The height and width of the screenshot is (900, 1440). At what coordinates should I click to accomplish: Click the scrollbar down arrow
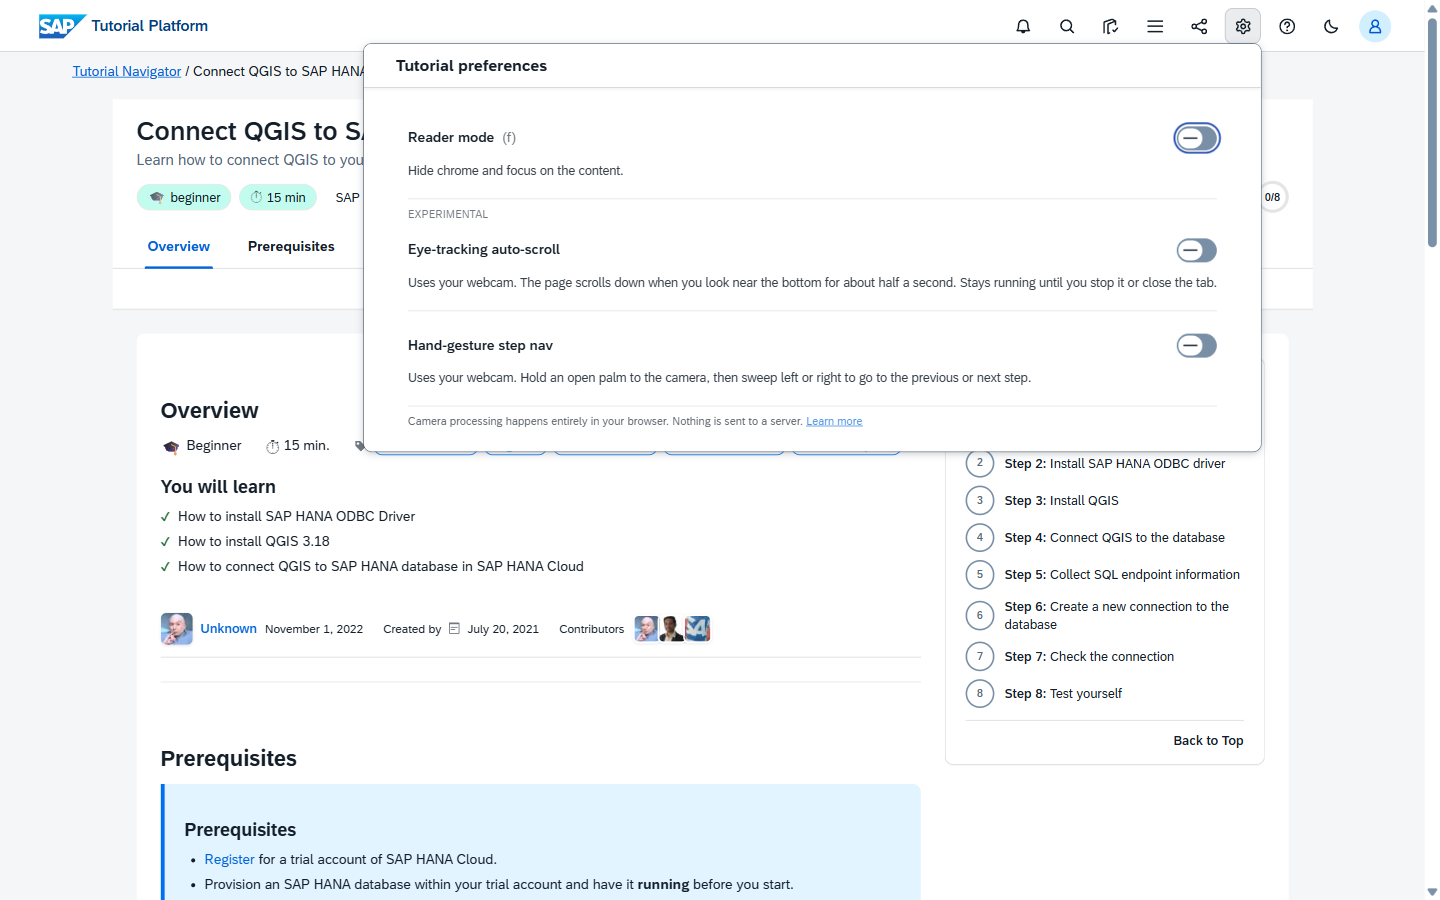(1432, 892)
